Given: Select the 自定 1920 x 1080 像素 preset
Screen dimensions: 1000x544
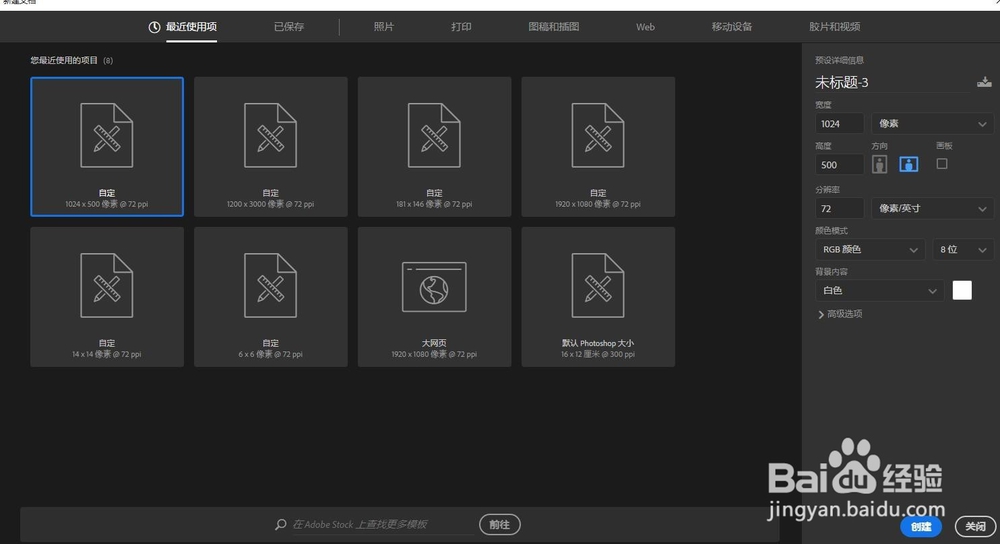Looking at the screenshot, I should (x=598, y=147).
